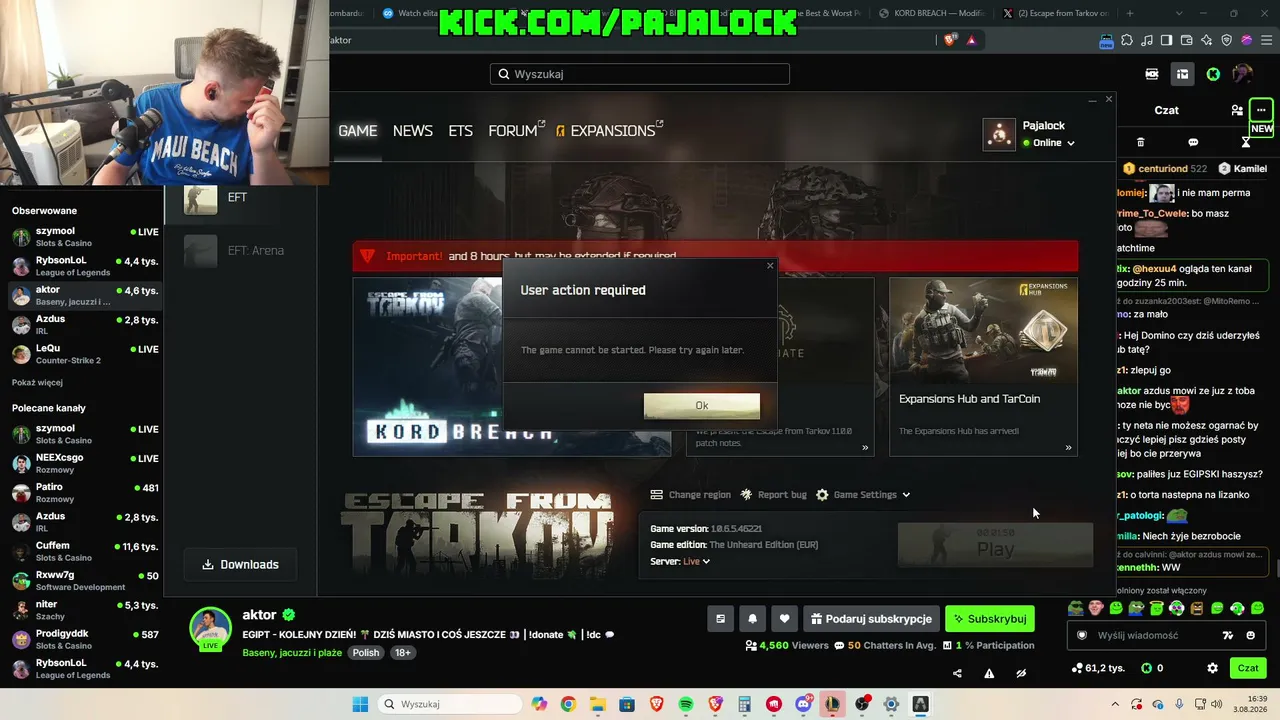
Task: Open the launcher Downloads section
Action: (x=240, y=564)
